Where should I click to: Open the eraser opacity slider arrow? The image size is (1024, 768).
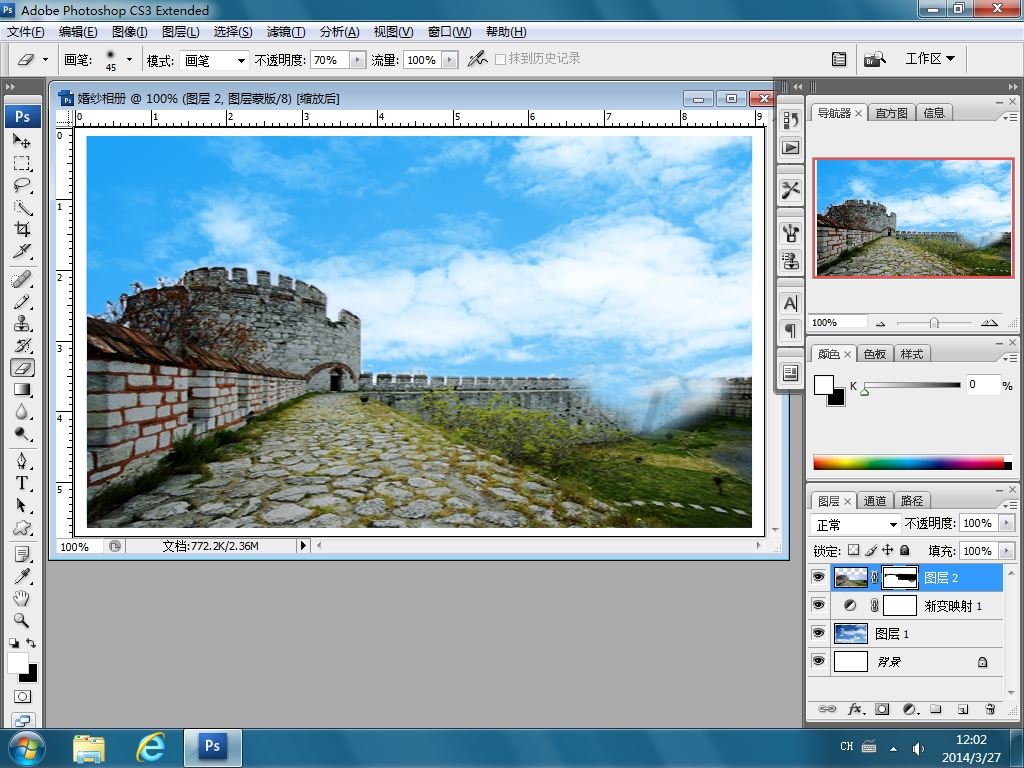[x=357, y=60]
